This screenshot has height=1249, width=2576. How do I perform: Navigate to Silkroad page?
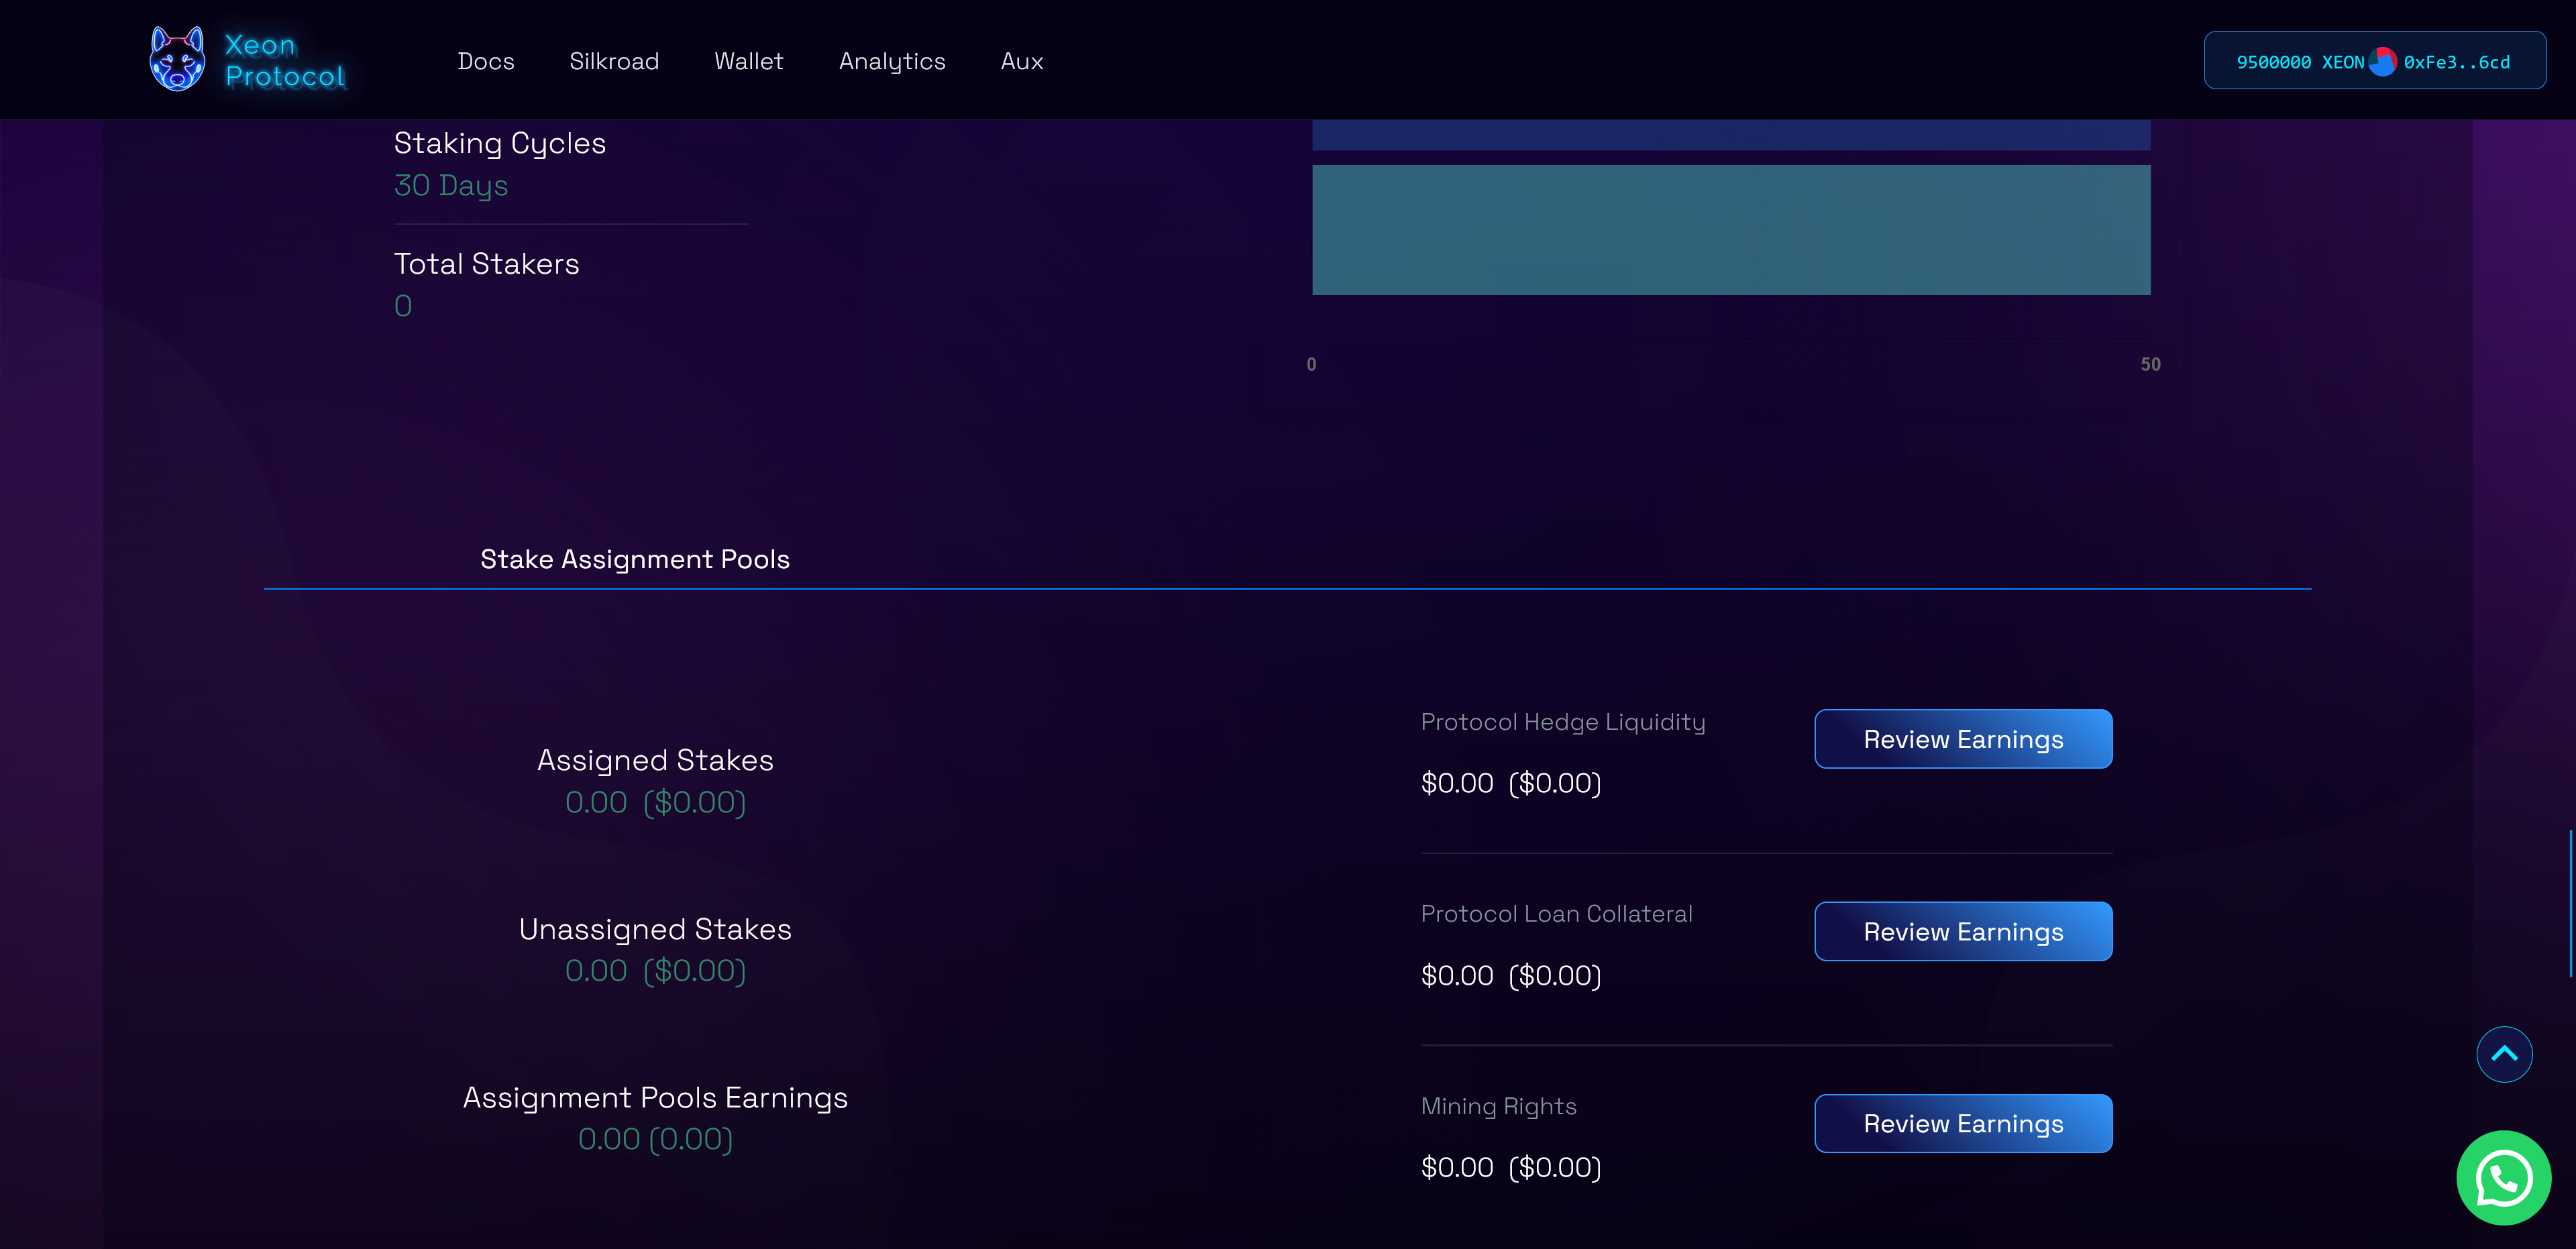click(x=614, y=61)
